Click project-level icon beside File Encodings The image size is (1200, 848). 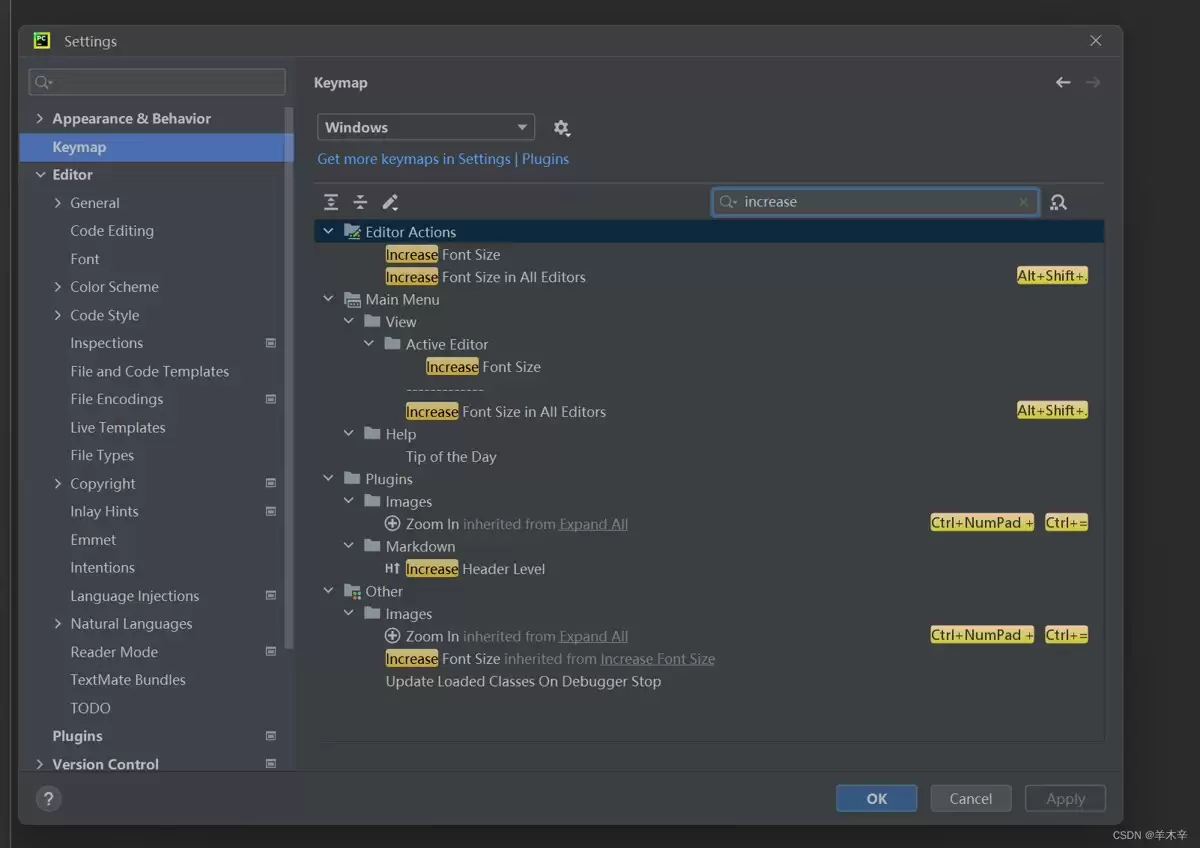[270, 399]
